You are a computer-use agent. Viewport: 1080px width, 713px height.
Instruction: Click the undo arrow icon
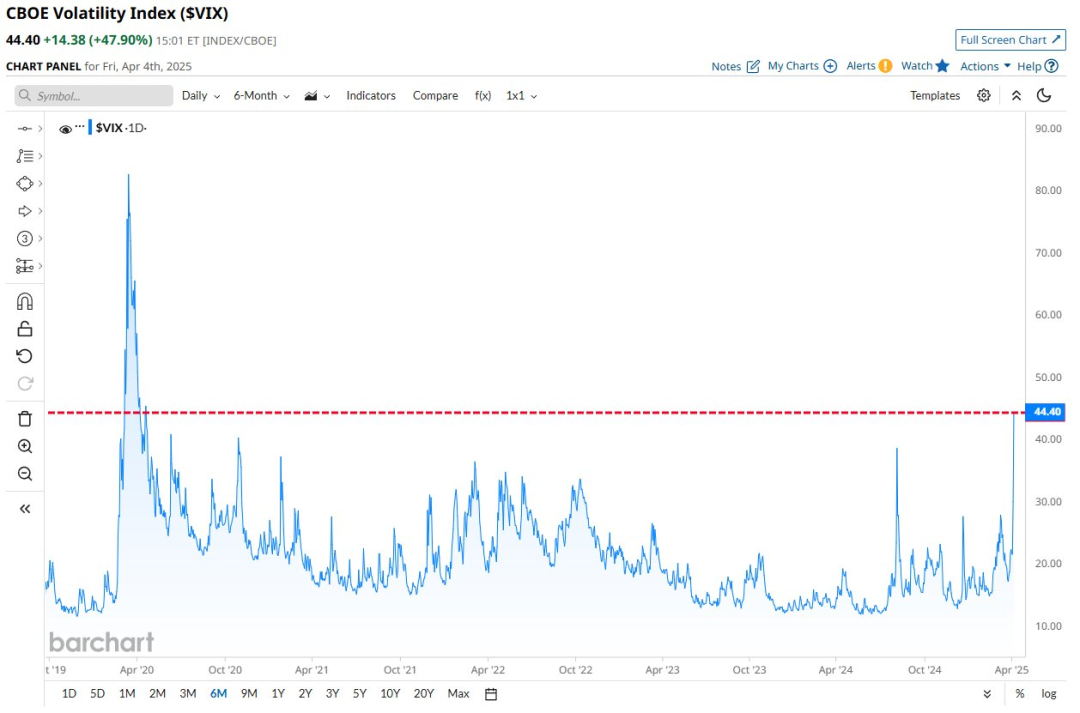click(25, 356)
